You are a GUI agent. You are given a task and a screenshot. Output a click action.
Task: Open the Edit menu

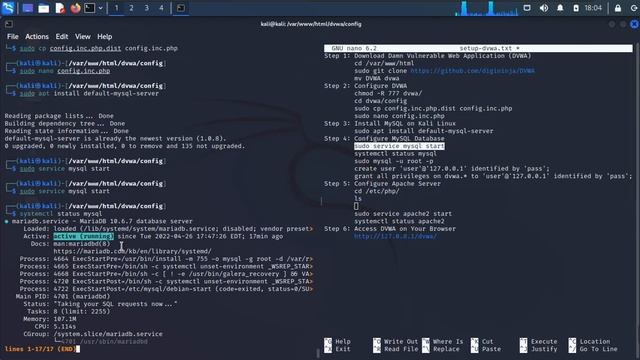point(62,37)
